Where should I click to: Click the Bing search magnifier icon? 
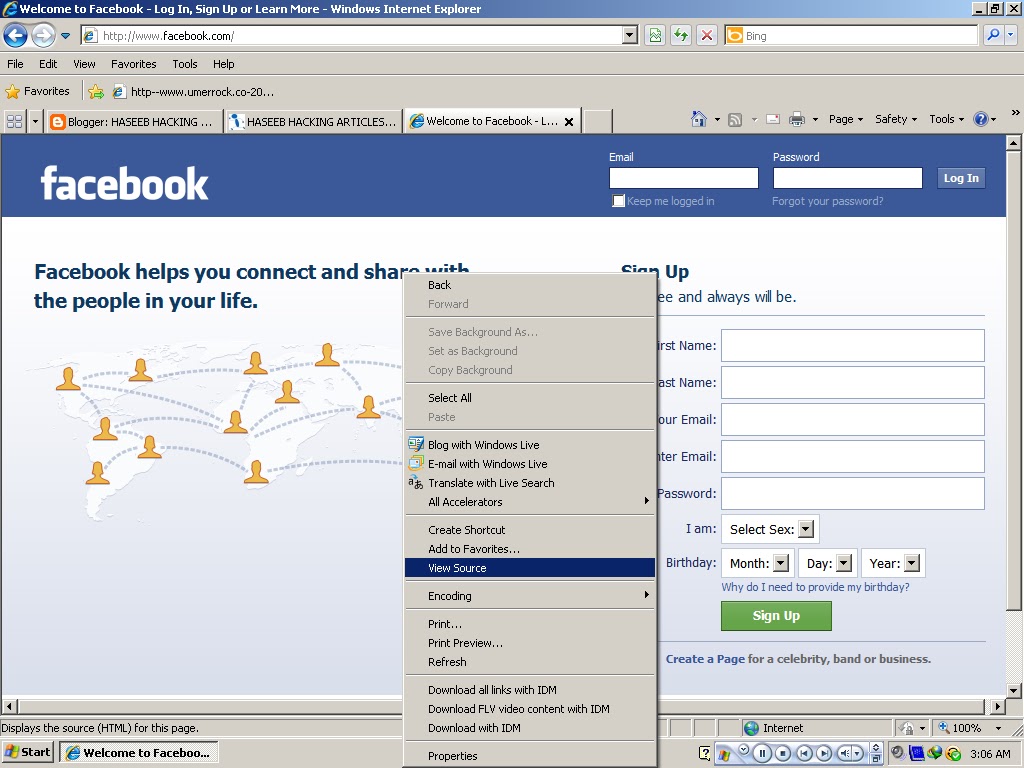click(x=993, y=35)
